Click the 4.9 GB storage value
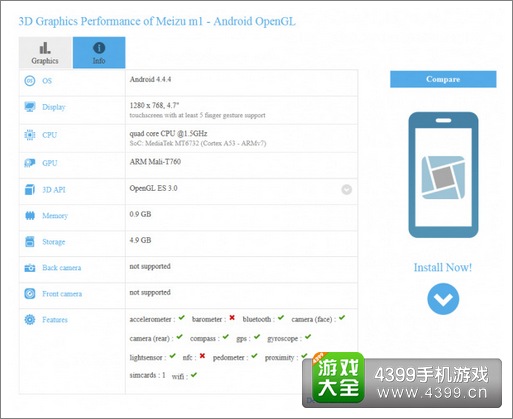This screenshot has height=419, width=513. tap(140, 240)
